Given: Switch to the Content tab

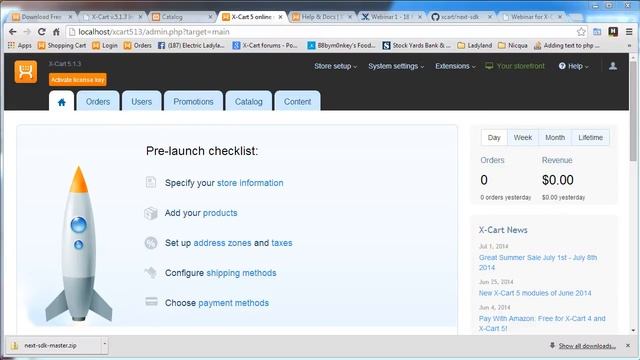Looking at the screenshot, I should click(298, 102).
